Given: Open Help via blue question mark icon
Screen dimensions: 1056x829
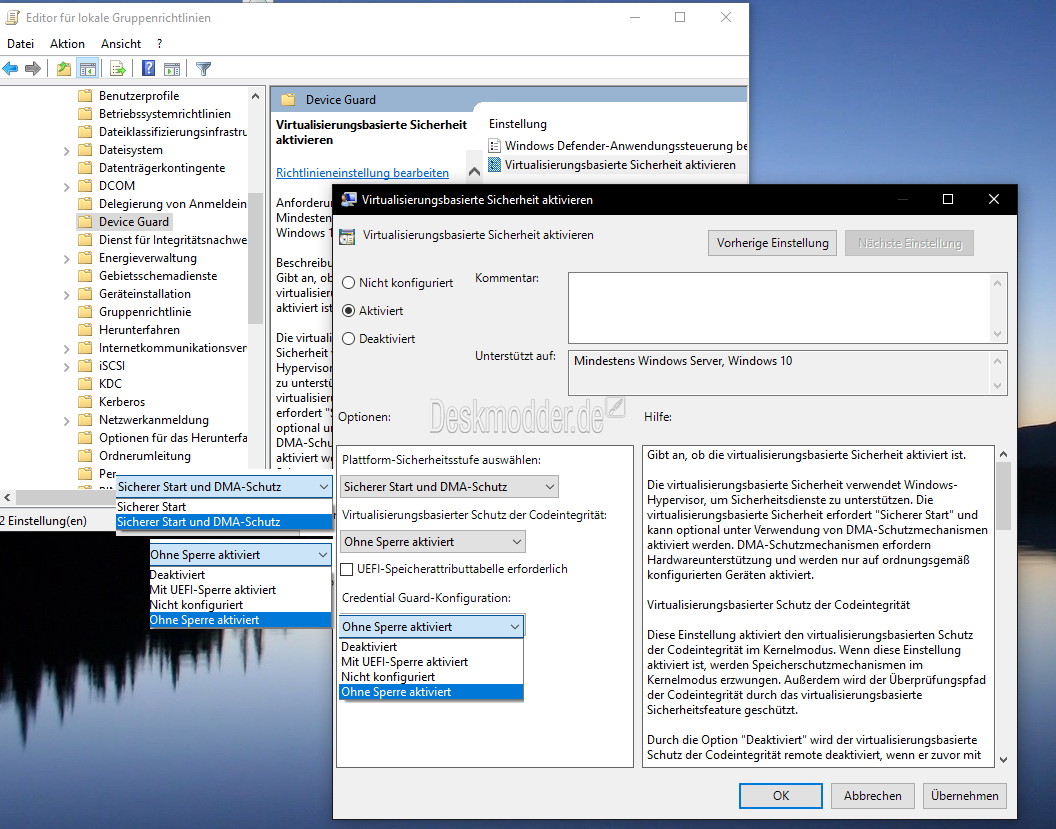Looking at the screenshot, I should pos(149,68).
